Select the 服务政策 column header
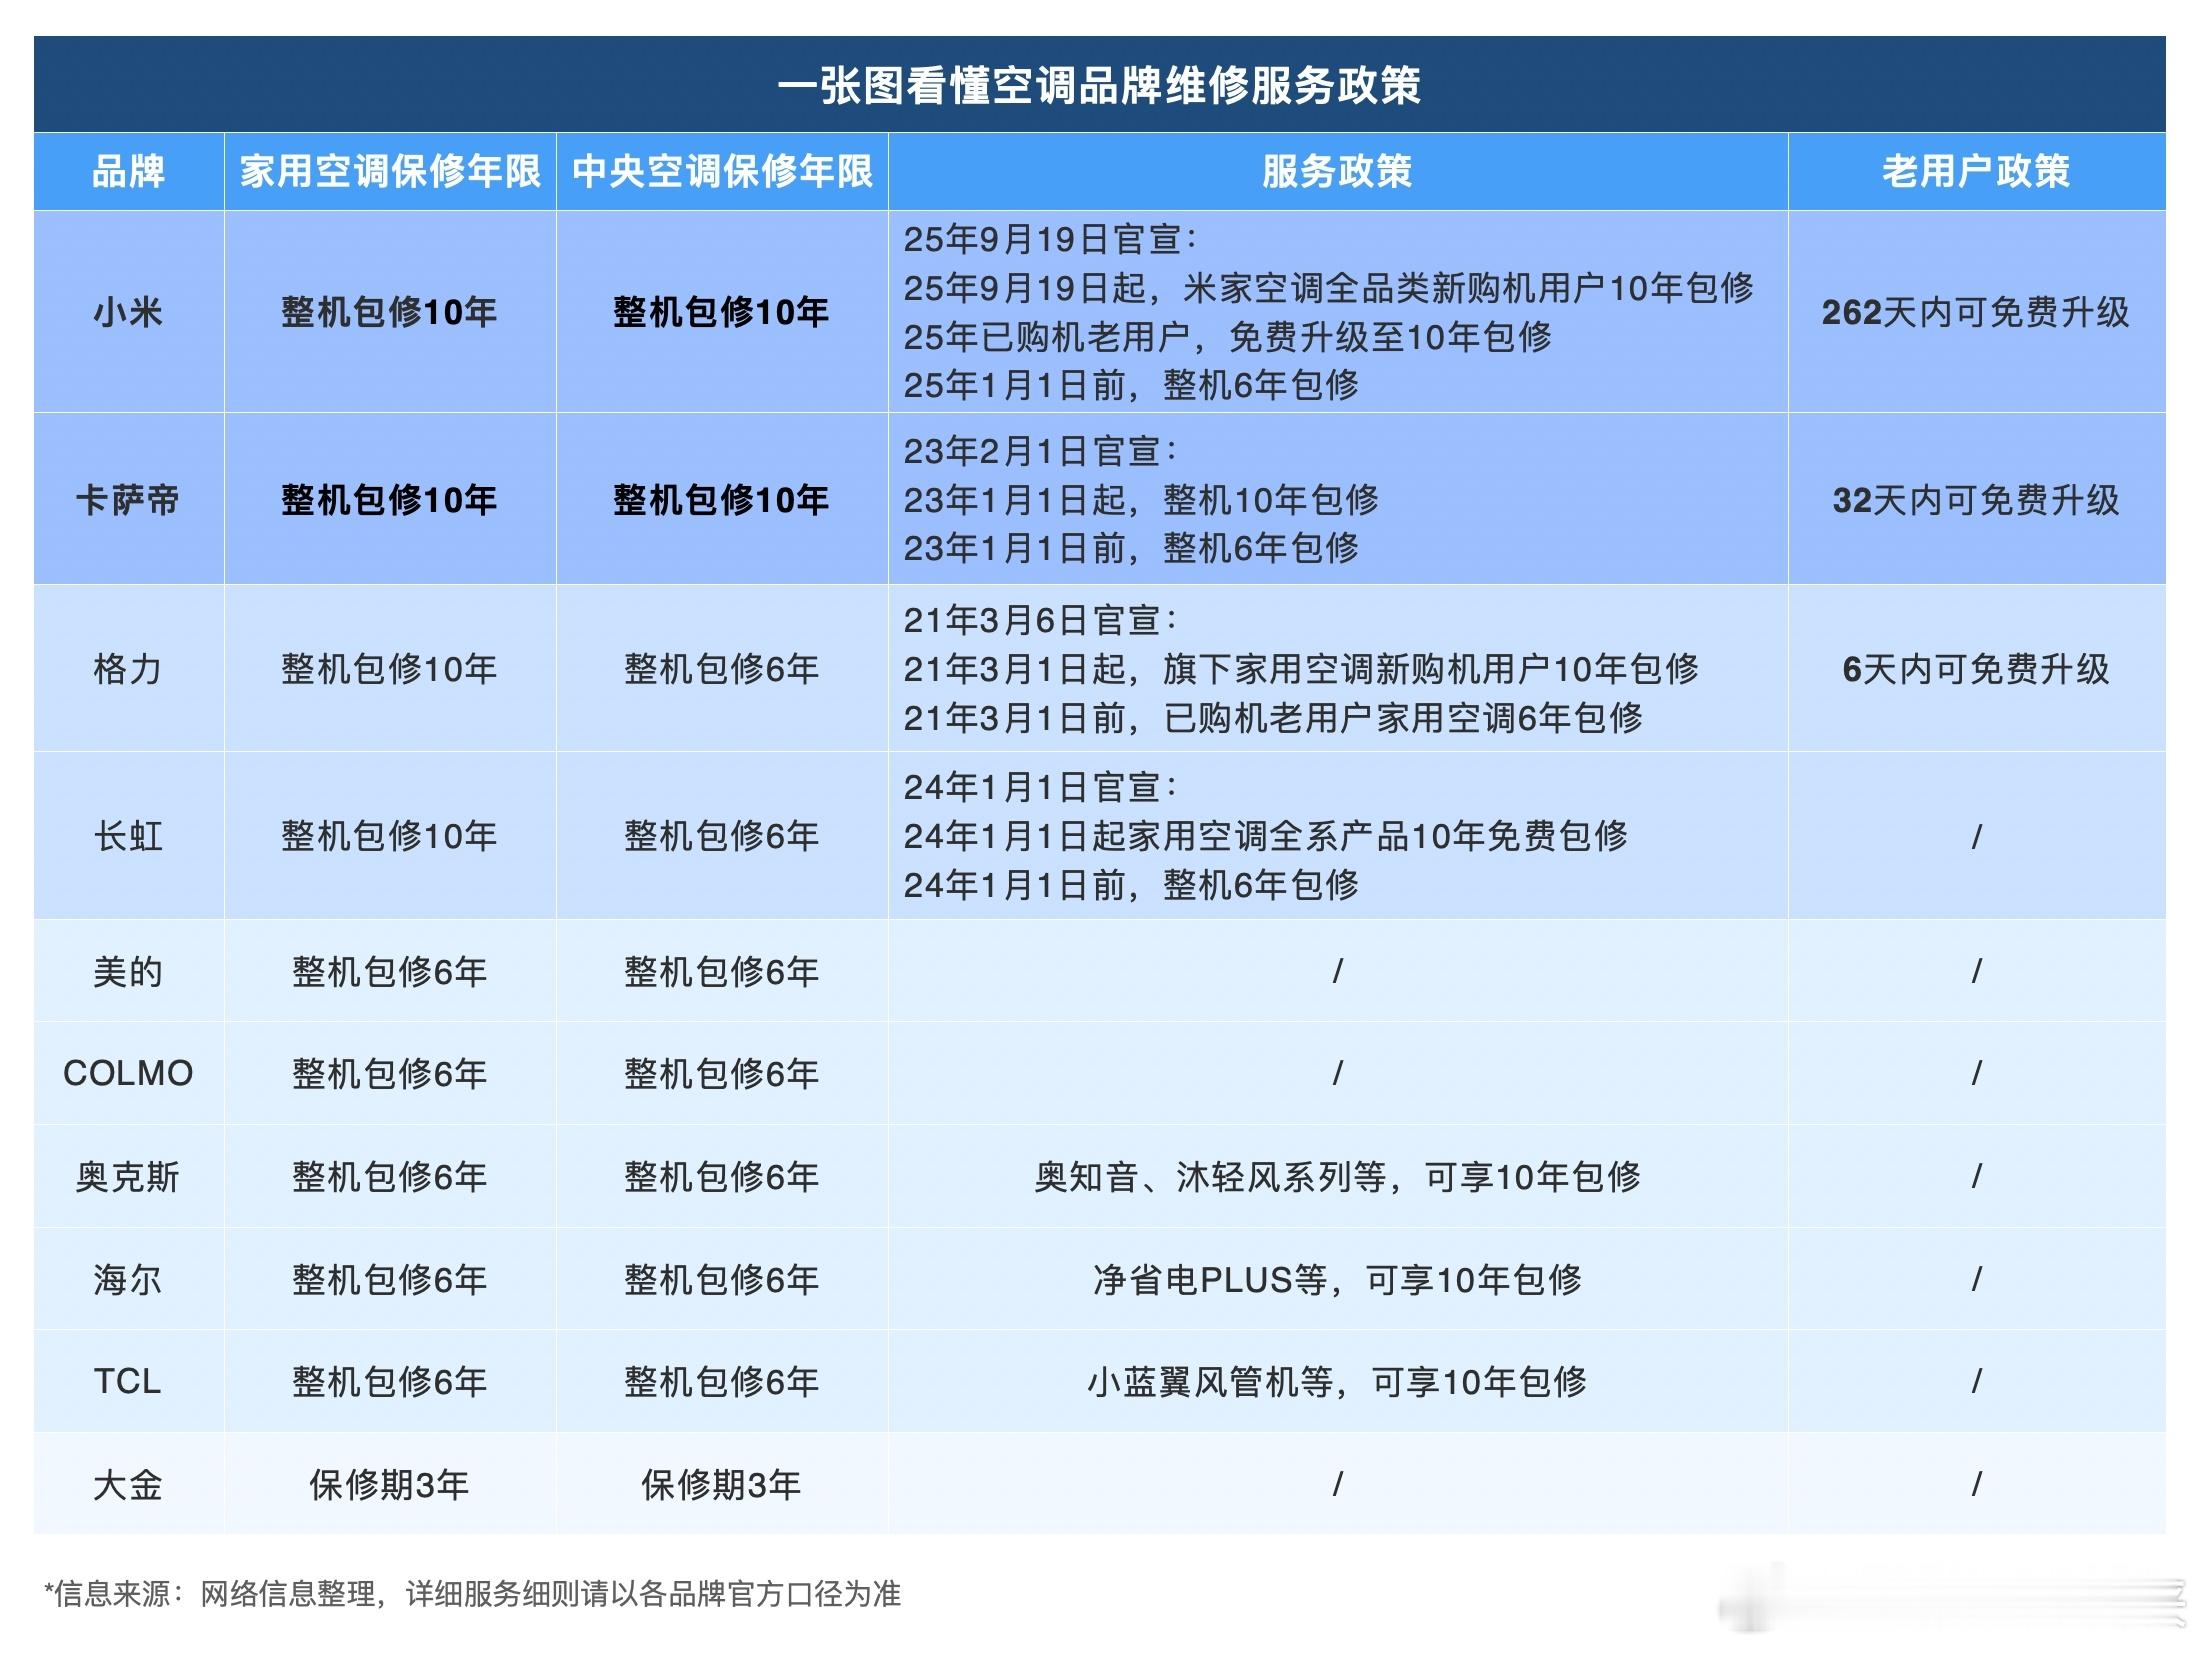This screenshot has height=1654, width=2204. click(1337, 171)
